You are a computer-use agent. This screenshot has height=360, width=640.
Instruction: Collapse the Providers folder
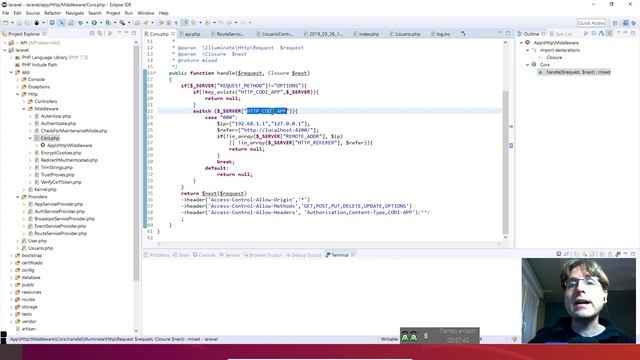tap(18, 197)
